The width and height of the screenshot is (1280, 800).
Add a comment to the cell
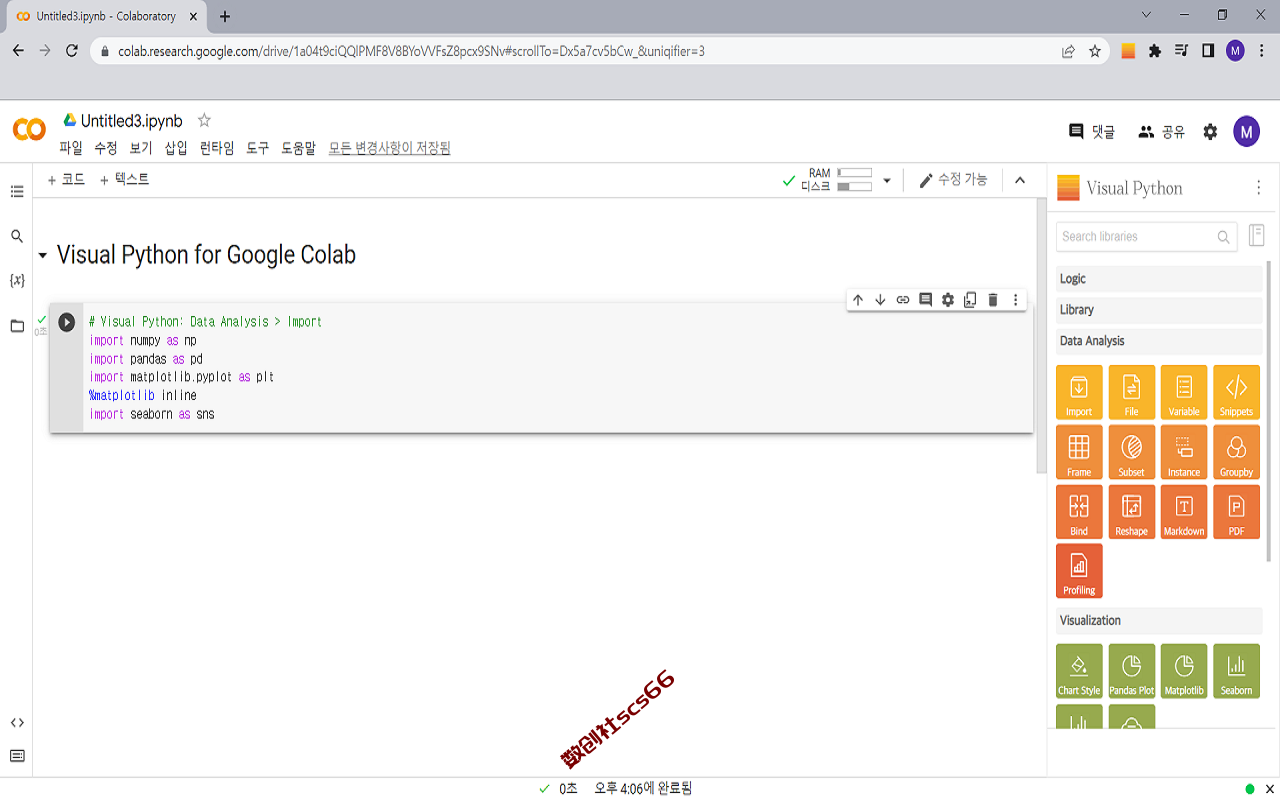pos(925,300)
